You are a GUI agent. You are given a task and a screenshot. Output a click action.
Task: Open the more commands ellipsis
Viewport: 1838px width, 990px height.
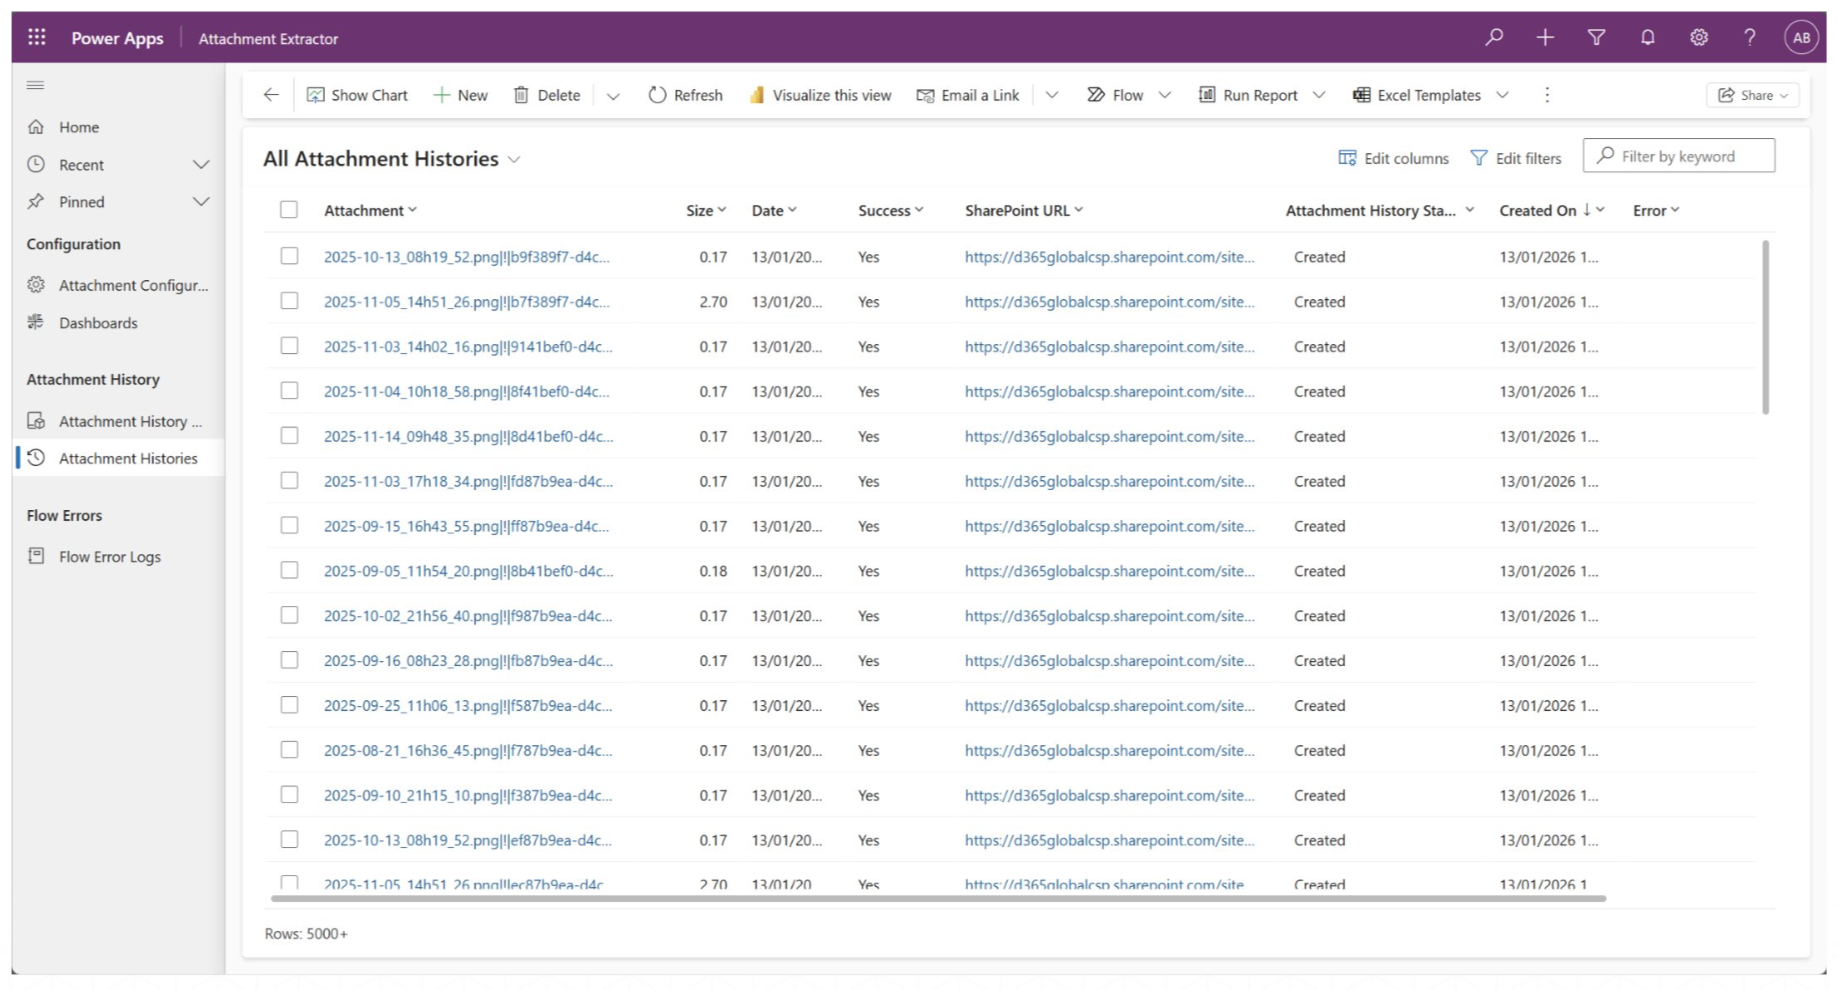point(1547,95)
